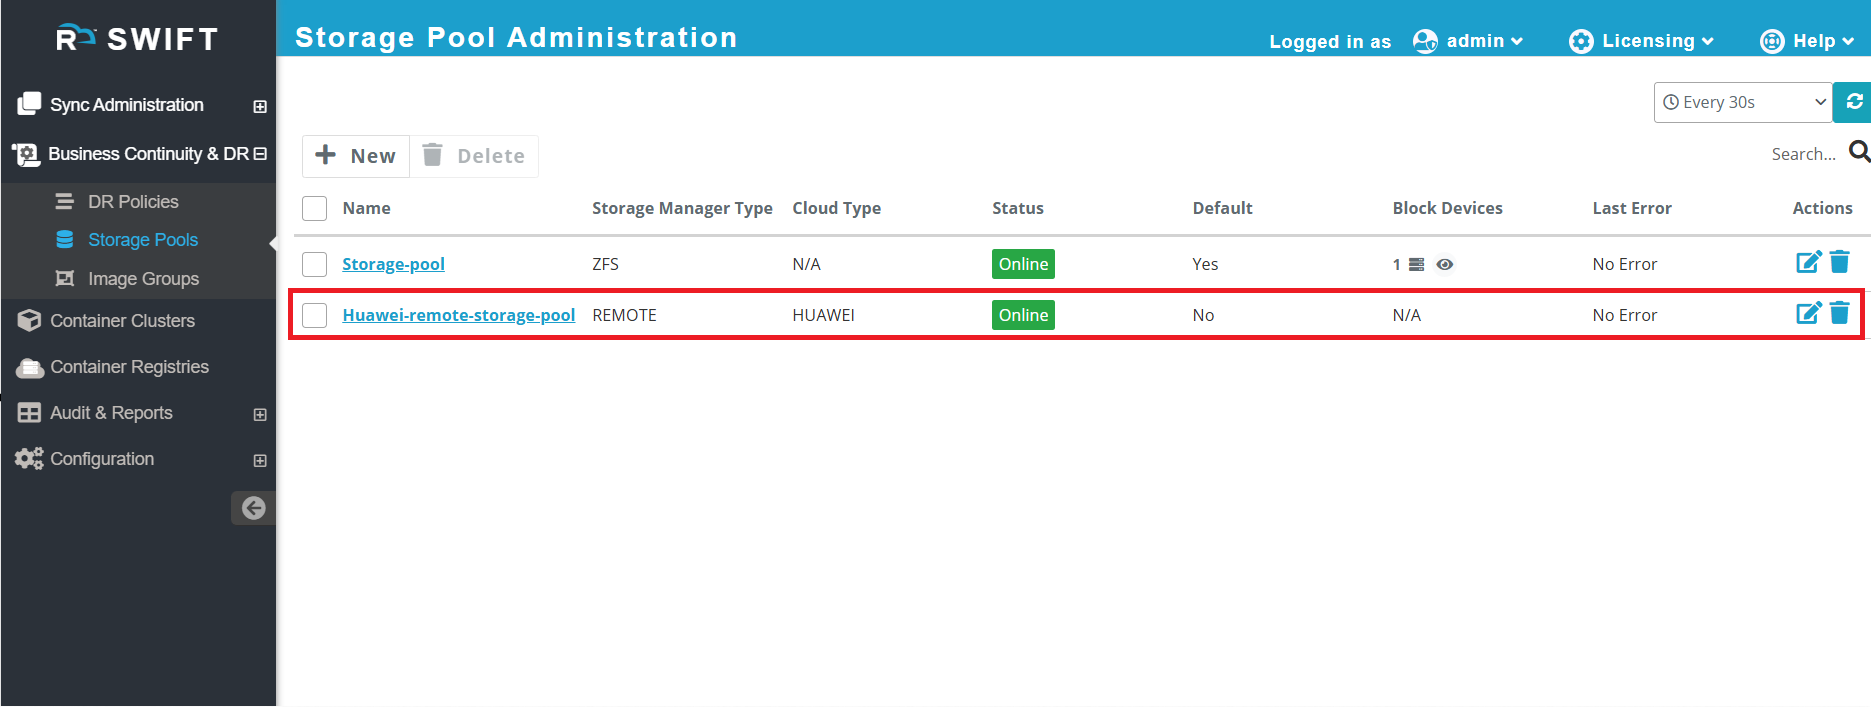Expand the Audit & Reports section
Image resolution: width=1871 pixels, height=707 pixels.
pos(260,414)
